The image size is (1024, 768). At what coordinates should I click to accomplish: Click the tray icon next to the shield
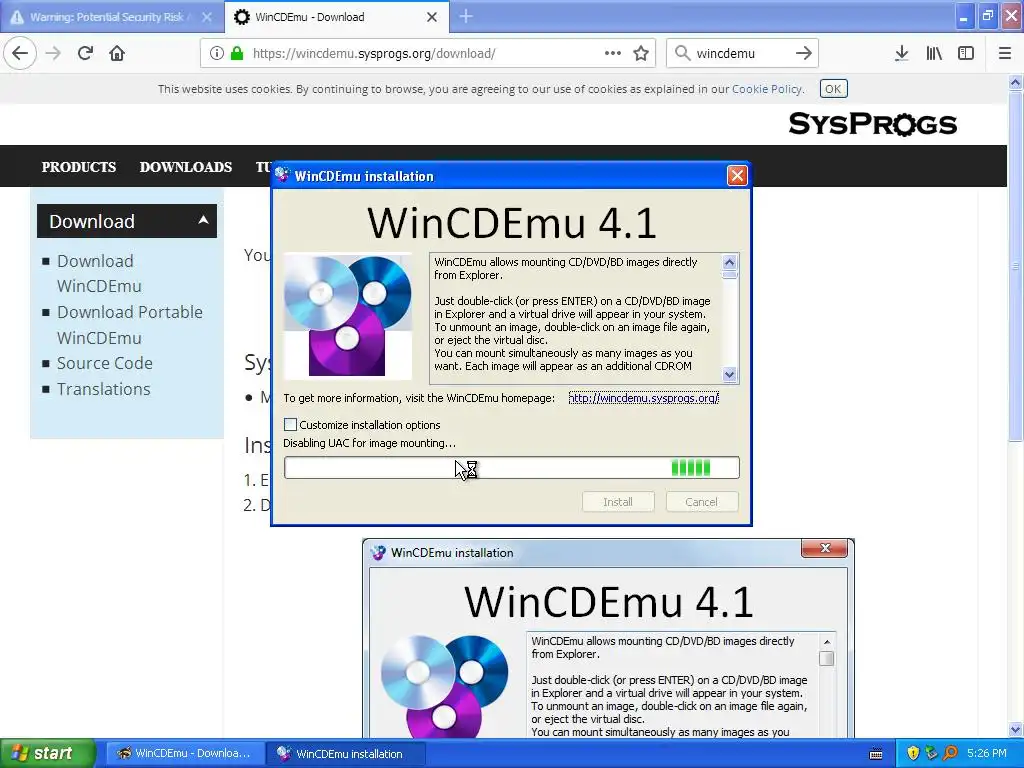pyautogui.click(x=931, y=753)
